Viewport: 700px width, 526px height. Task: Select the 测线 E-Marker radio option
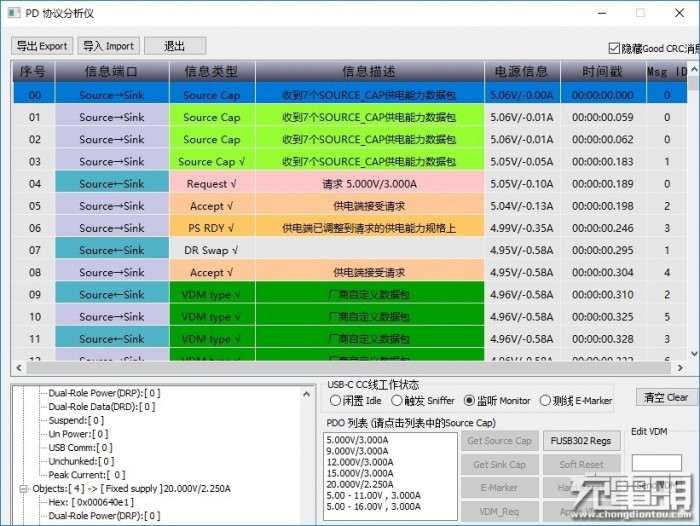tap(545, 401)
